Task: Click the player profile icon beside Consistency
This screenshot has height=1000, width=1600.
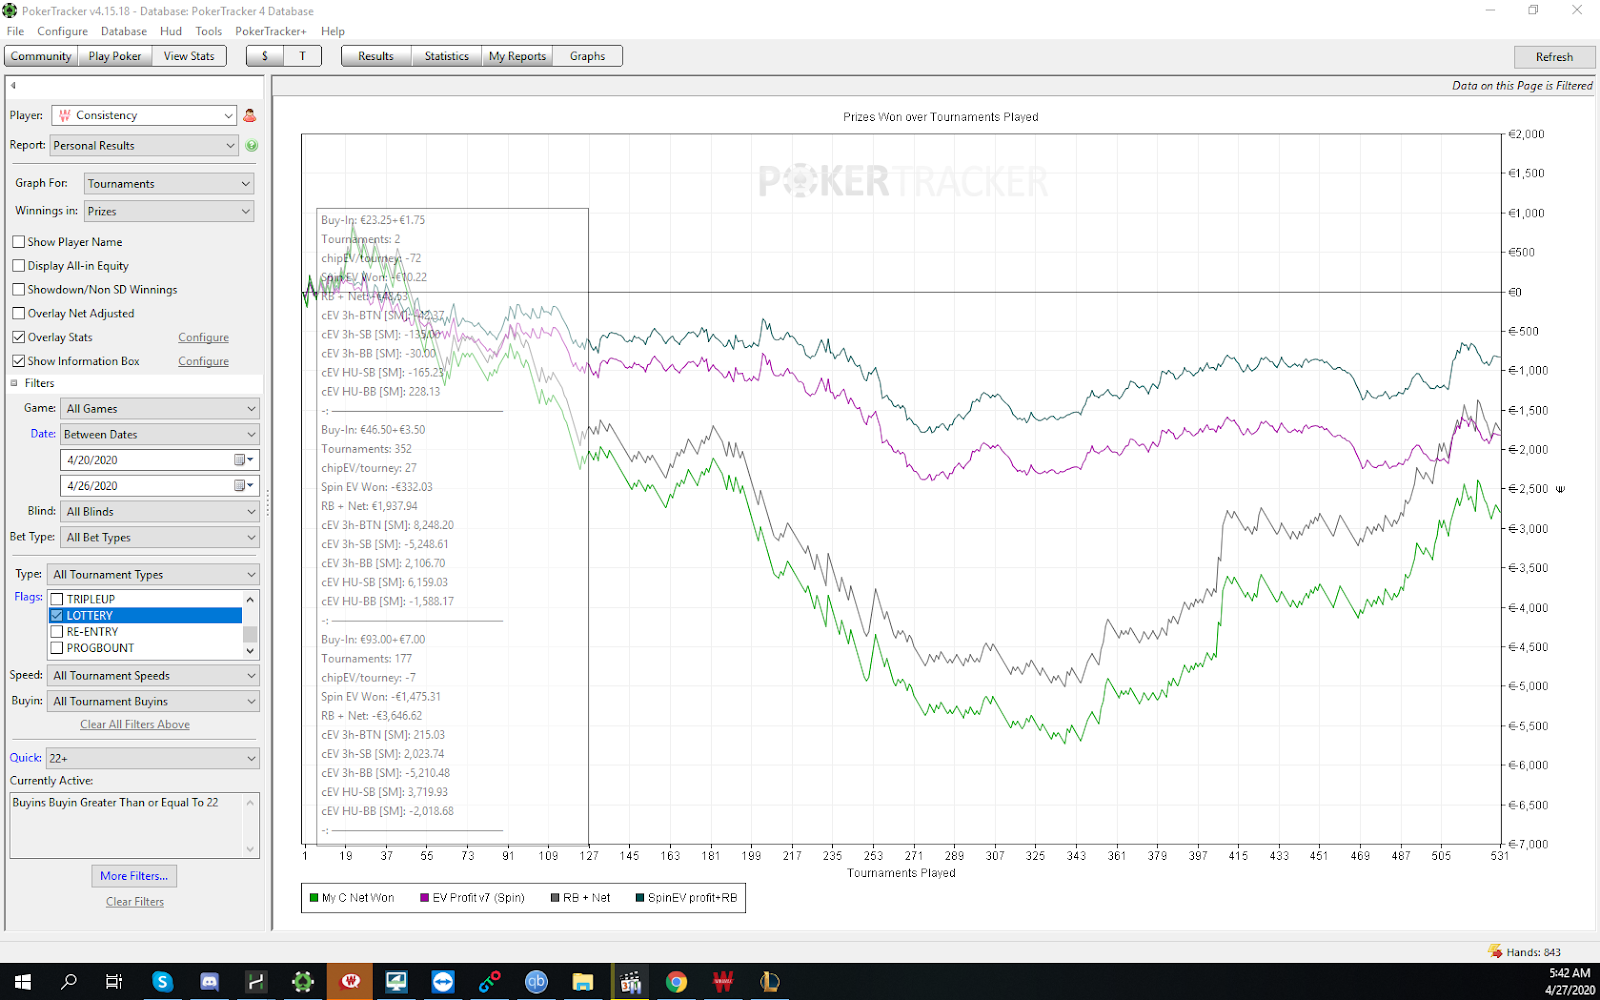Action: [x=250, y=116]
